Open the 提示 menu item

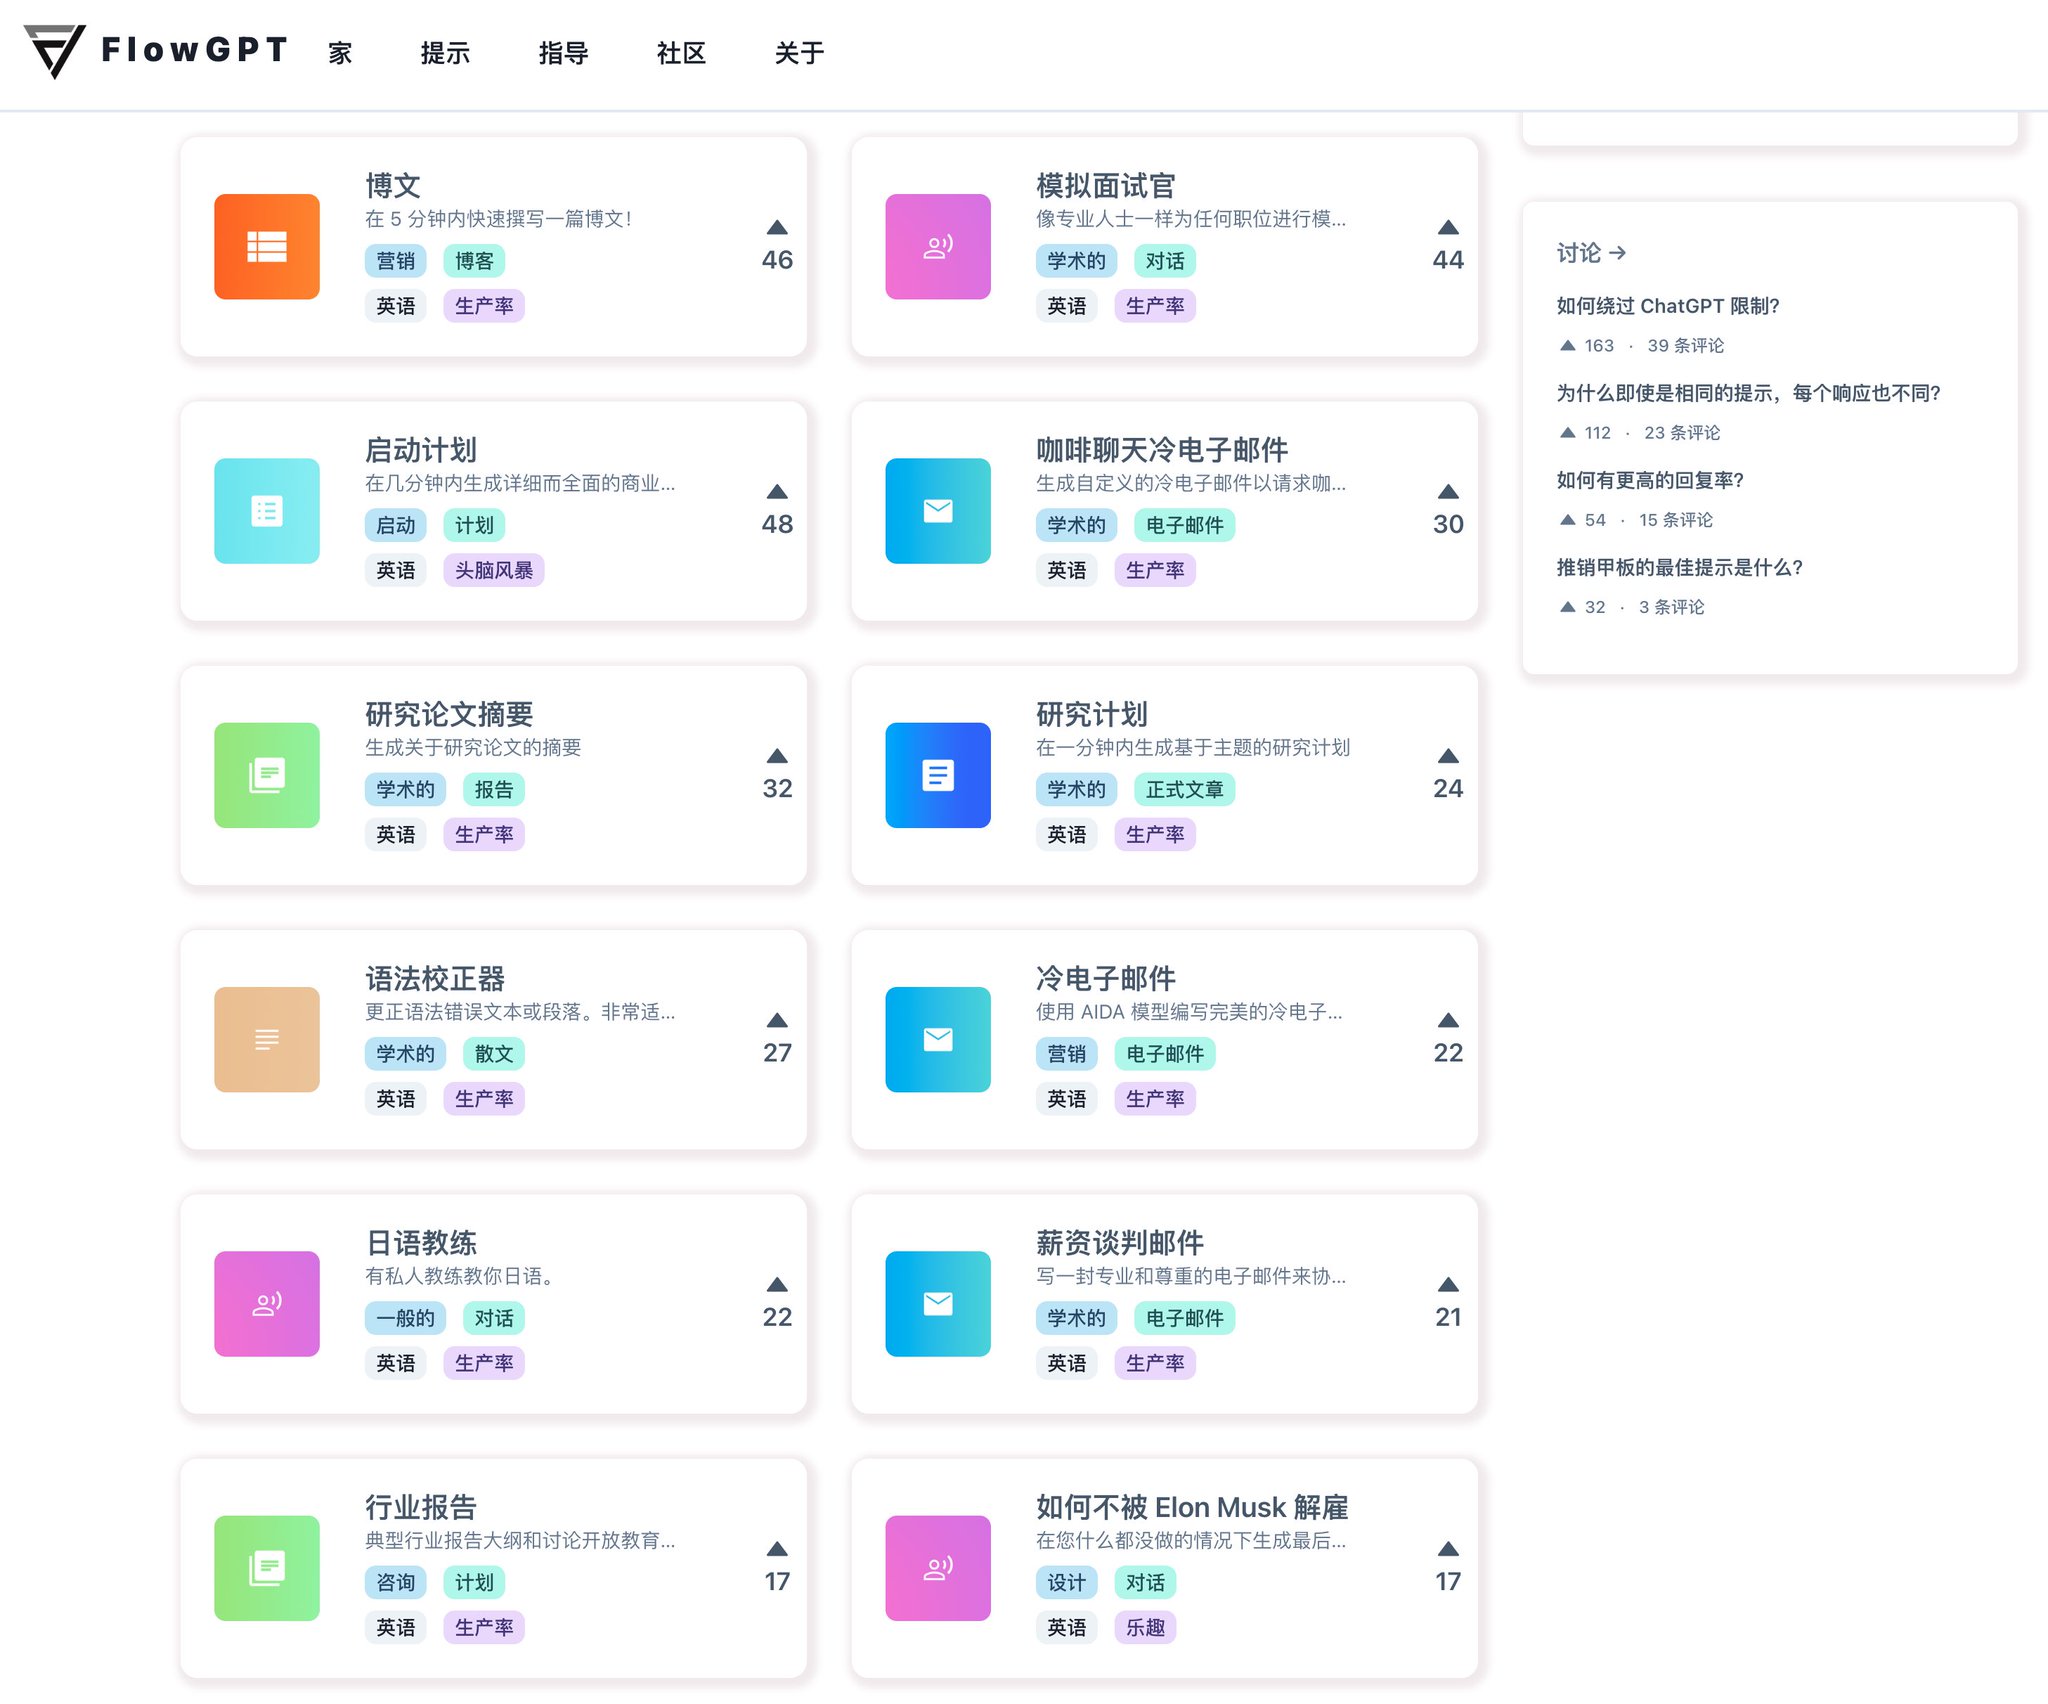[x=447, y=54]
